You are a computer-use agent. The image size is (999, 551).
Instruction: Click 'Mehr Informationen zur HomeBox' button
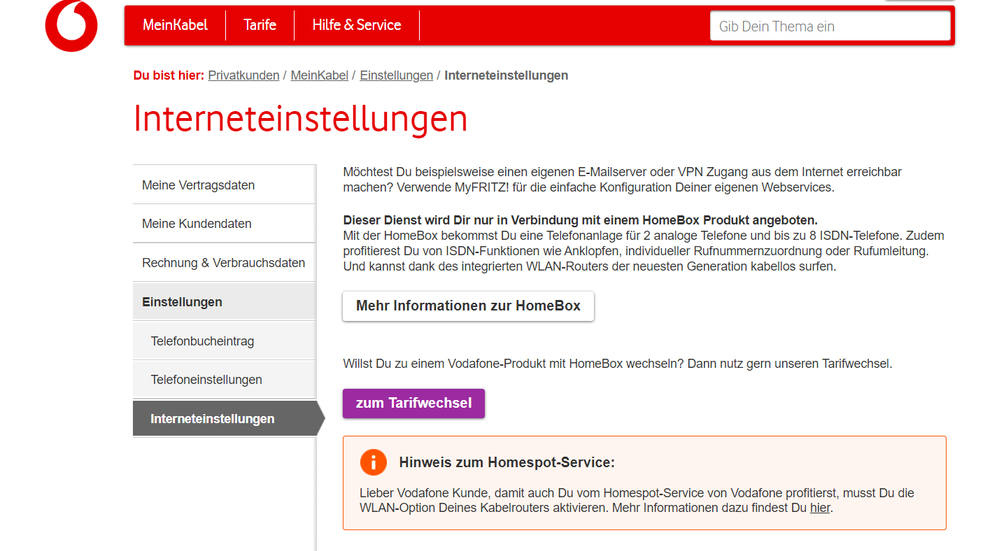pos(468,306)
